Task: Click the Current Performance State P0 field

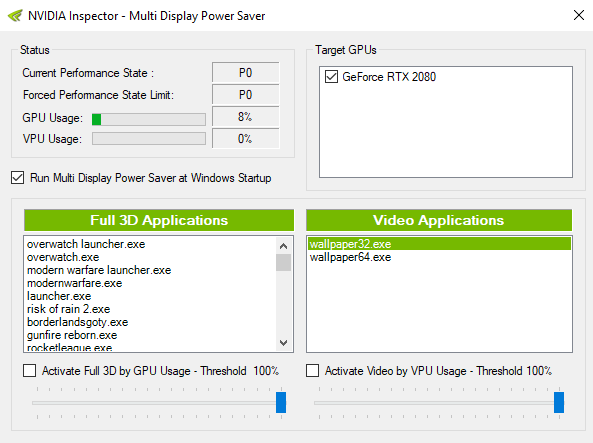Action: coord(245,72)
